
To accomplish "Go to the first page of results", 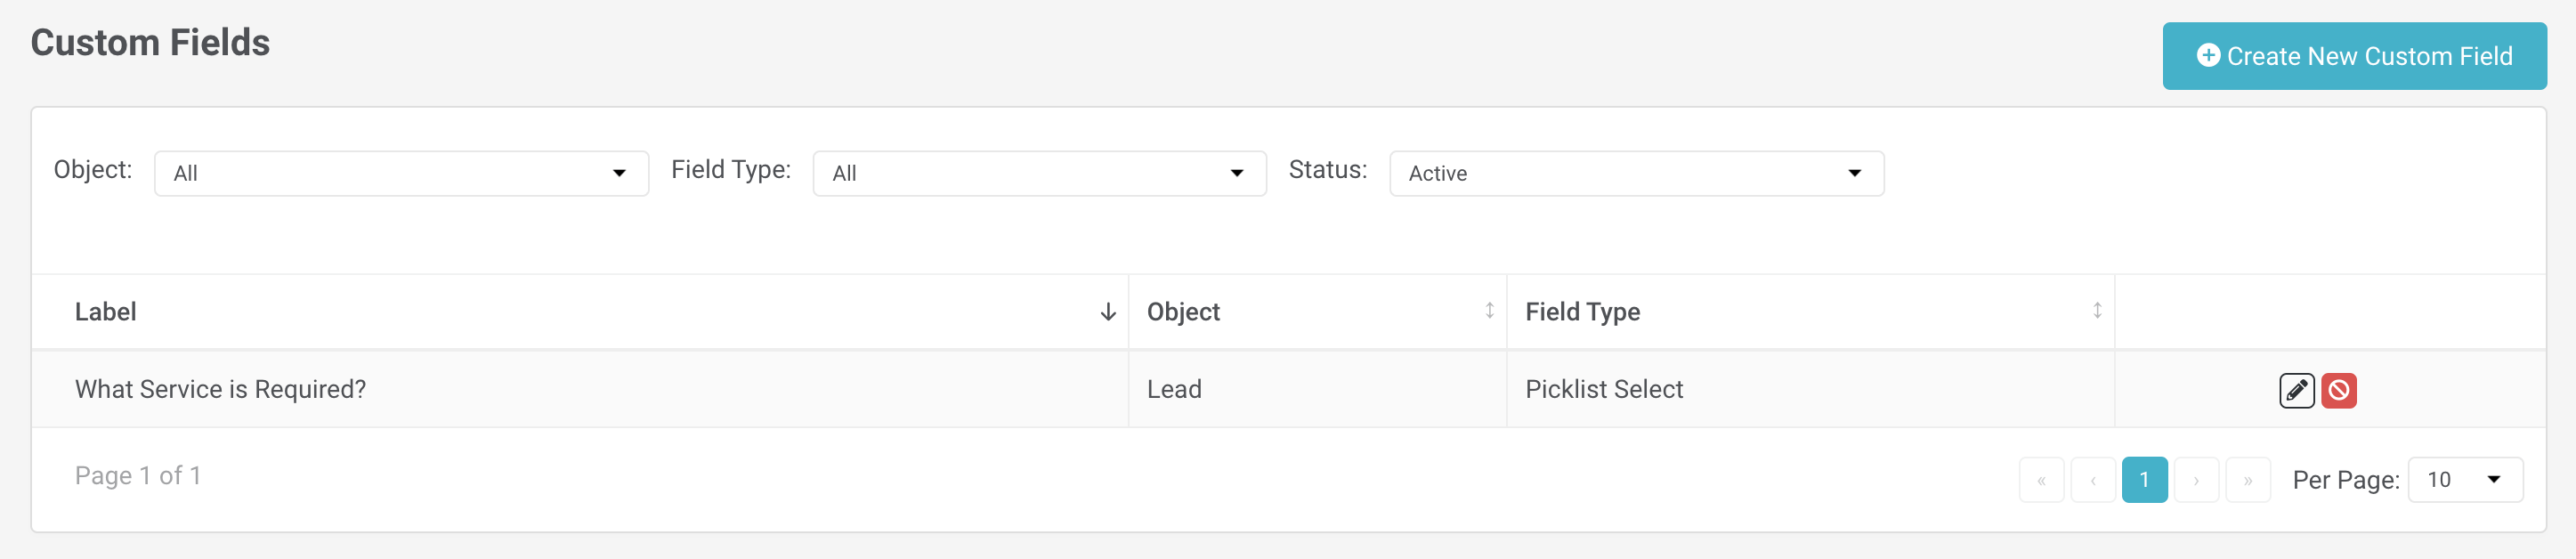I will click(x=2041, y=480).
